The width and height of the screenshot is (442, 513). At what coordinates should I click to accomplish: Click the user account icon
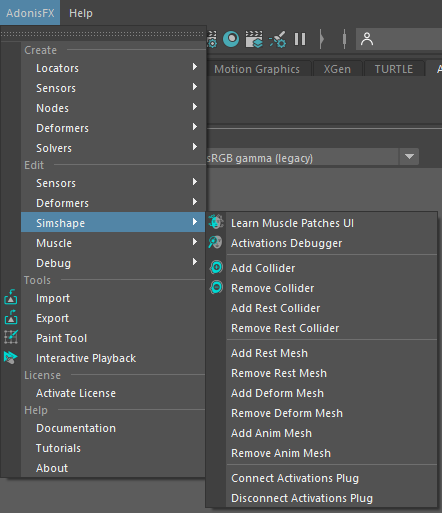pyautogui.click(x=367, y=39)
